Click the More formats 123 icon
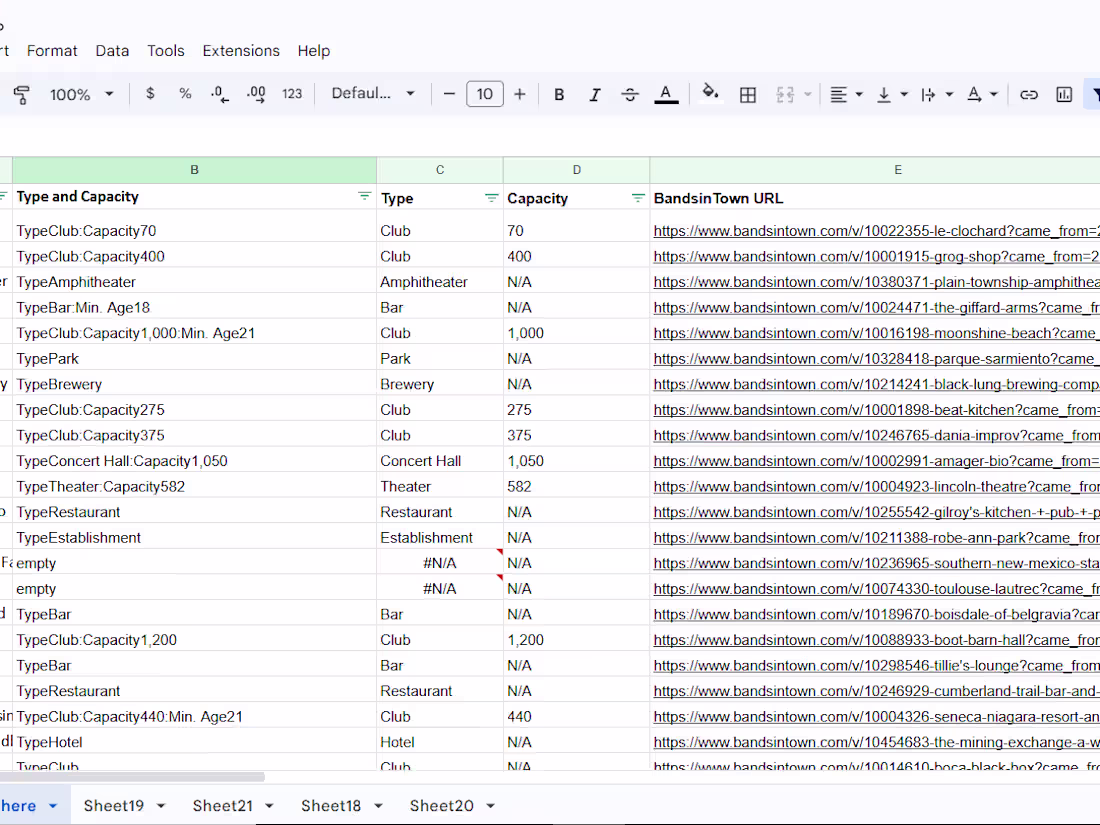 291,94
